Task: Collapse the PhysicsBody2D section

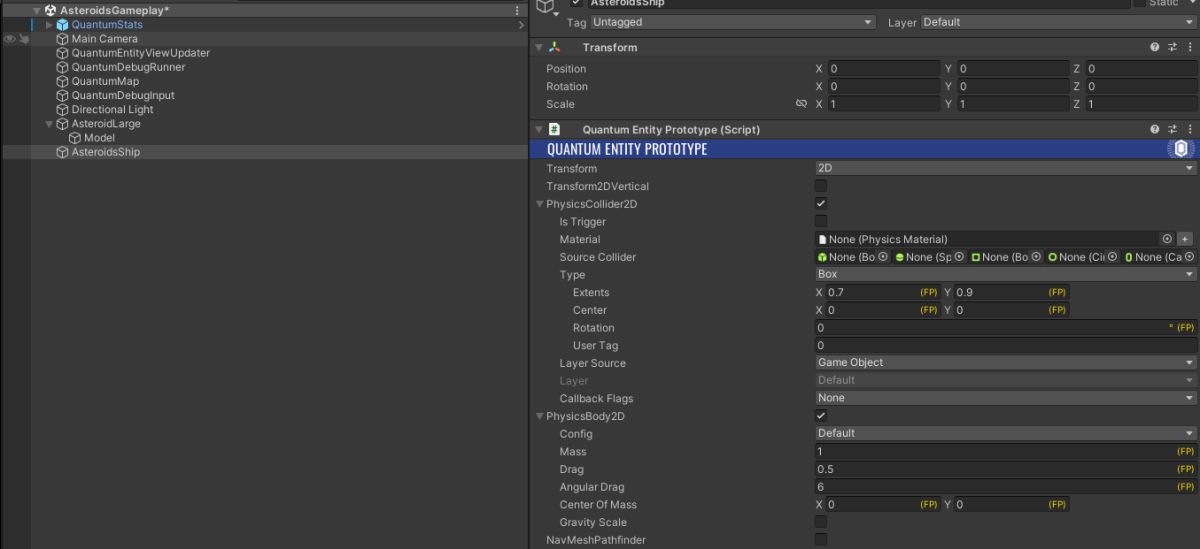Action: click(x=540, y=416)
